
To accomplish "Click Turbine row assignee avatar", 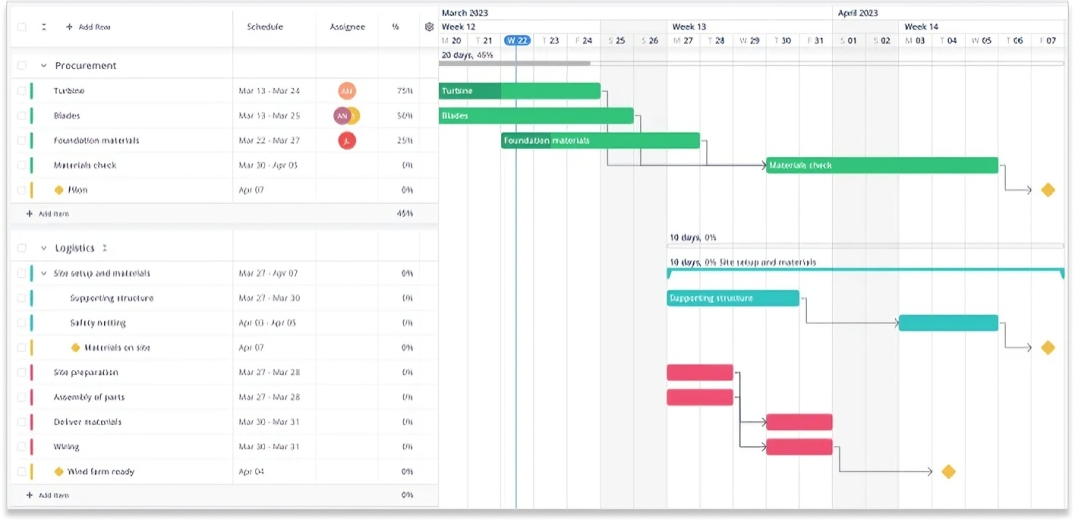I will tap(347, 91).
